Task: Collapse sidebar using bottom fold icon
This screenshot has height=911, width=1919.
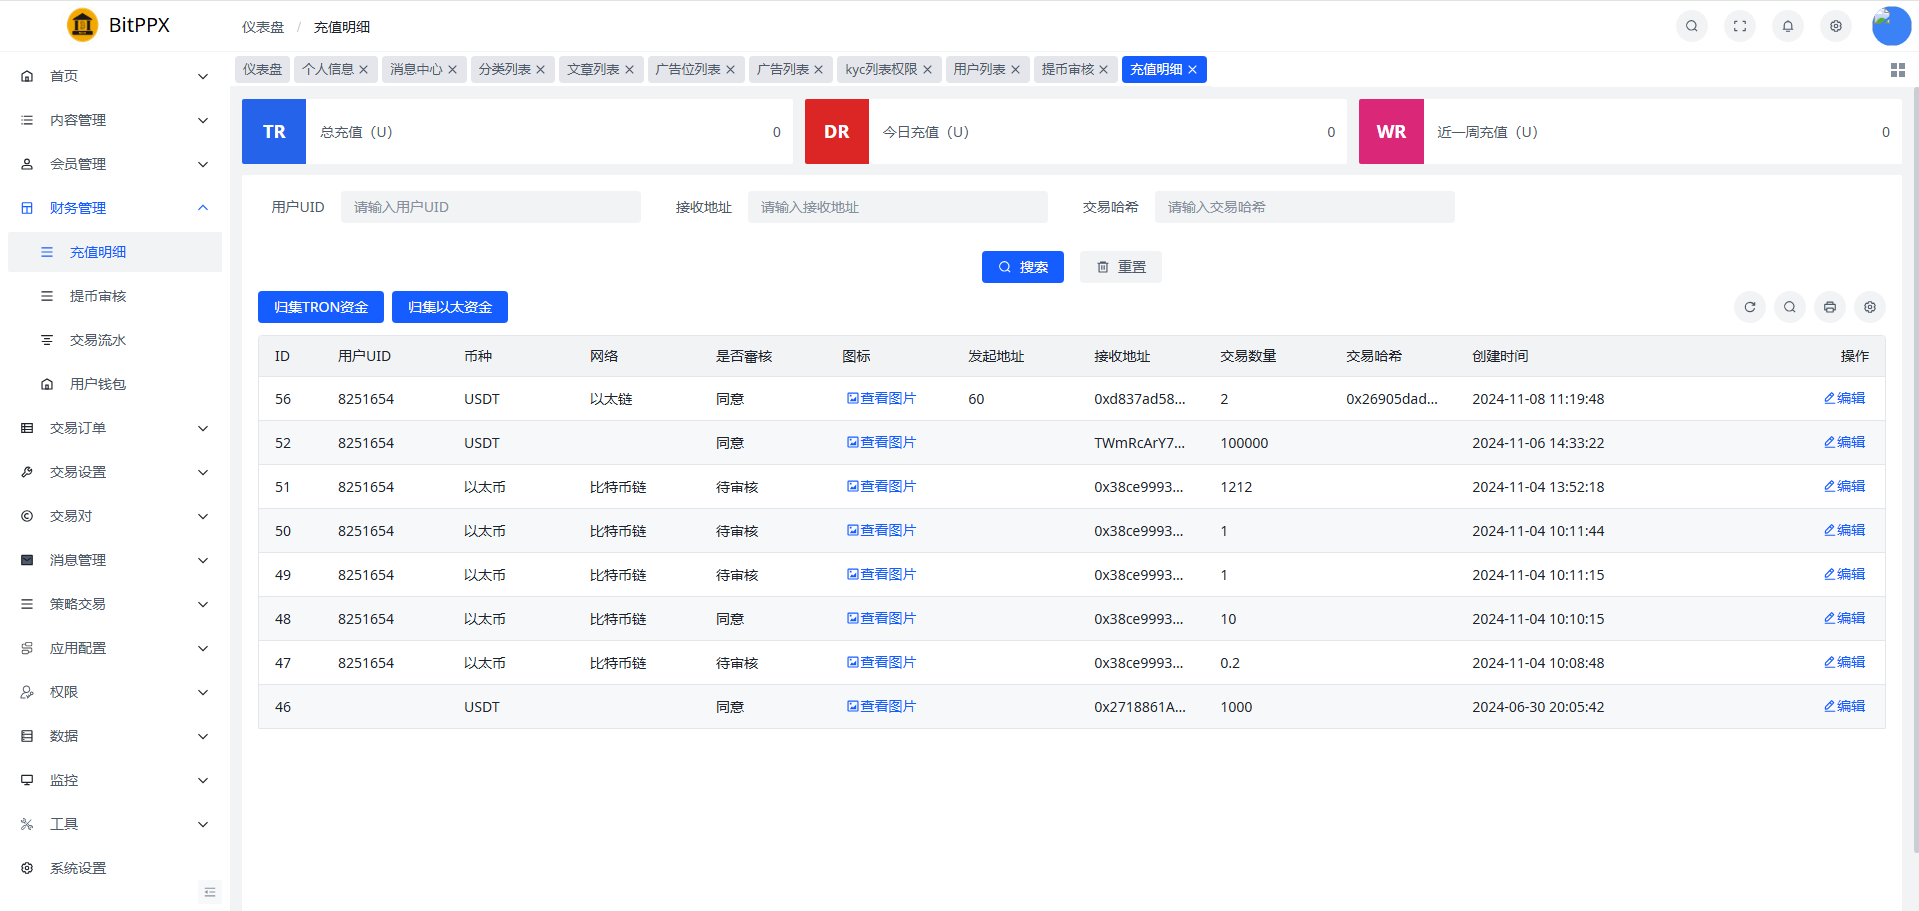Action: pos(210,892)
